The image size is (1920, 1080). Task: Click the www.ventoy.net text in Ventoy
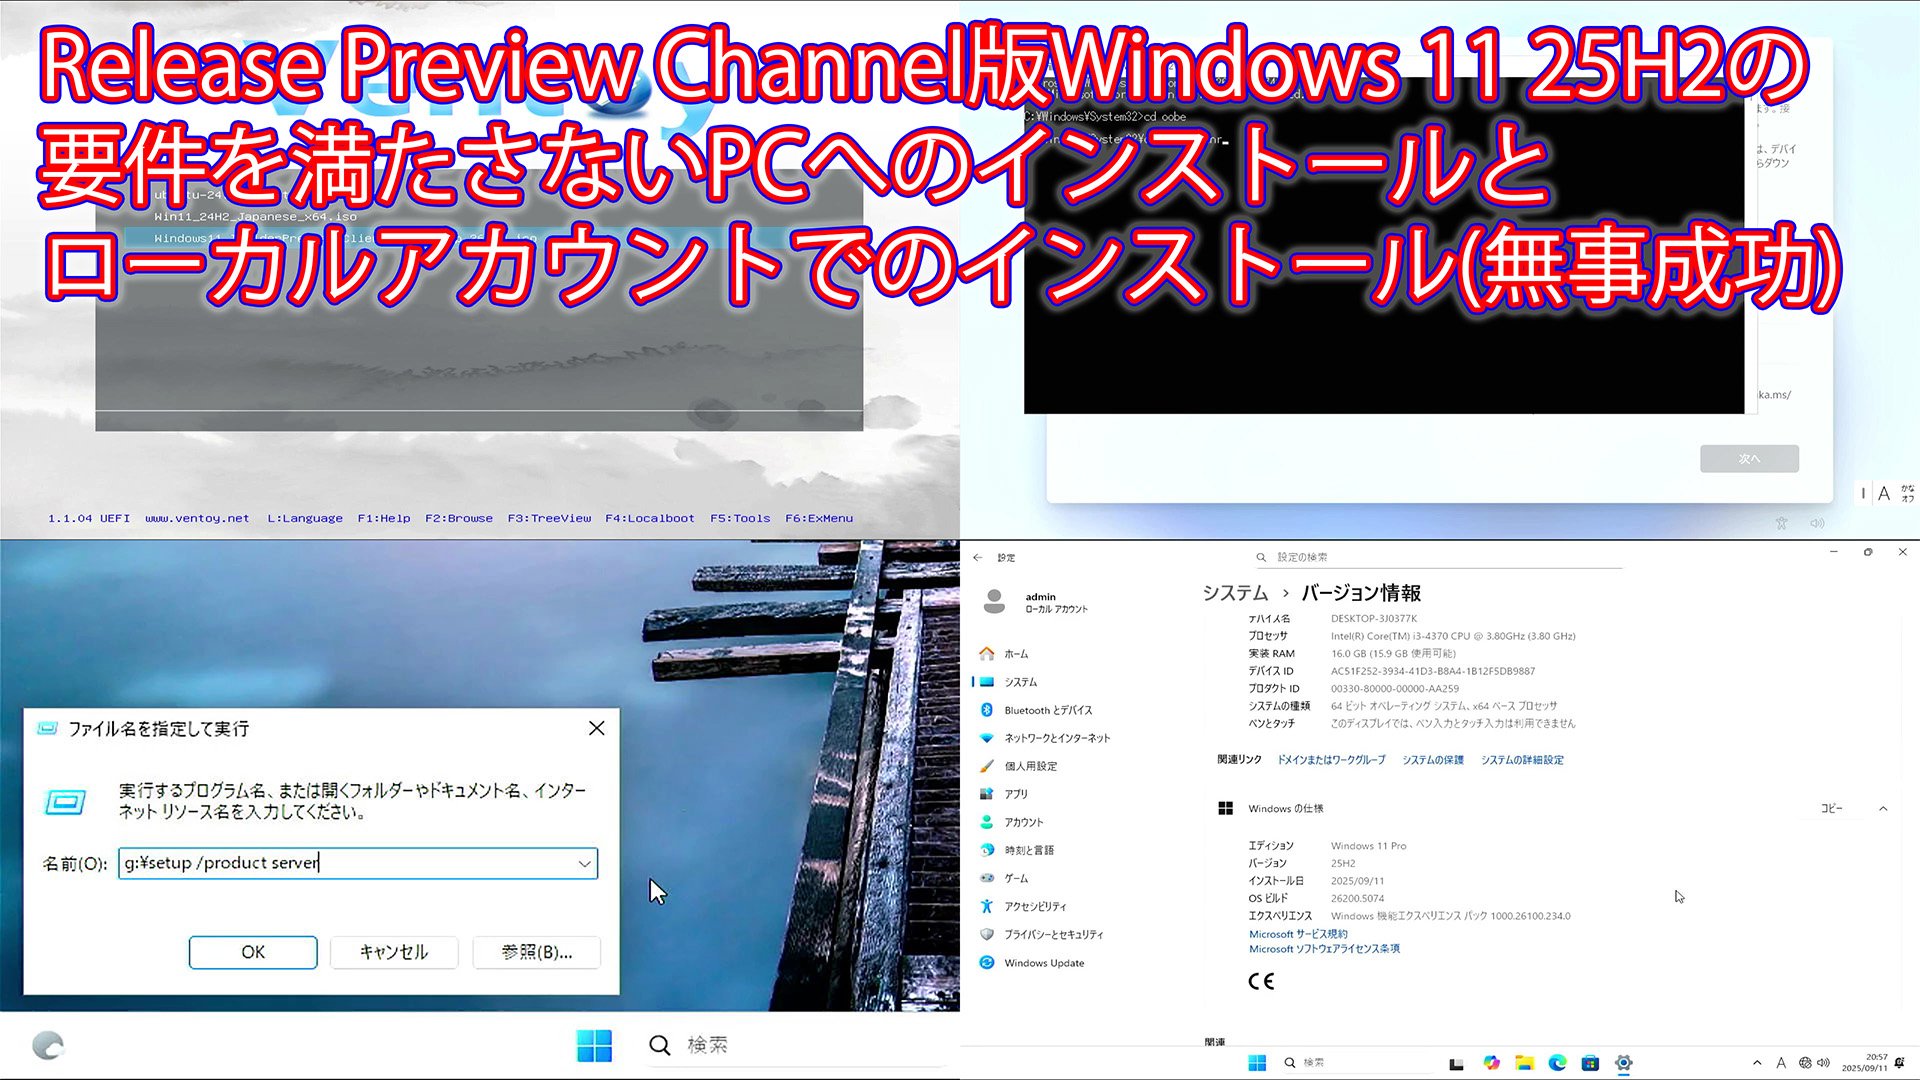197,519
